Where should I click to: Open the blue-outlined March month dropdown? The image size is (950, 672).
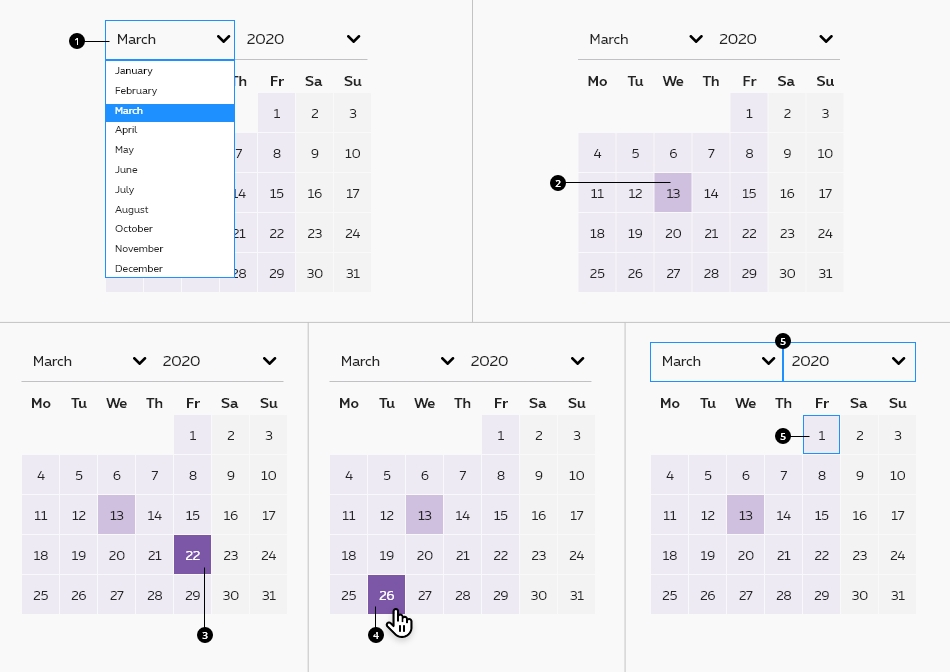pos(716,361)
